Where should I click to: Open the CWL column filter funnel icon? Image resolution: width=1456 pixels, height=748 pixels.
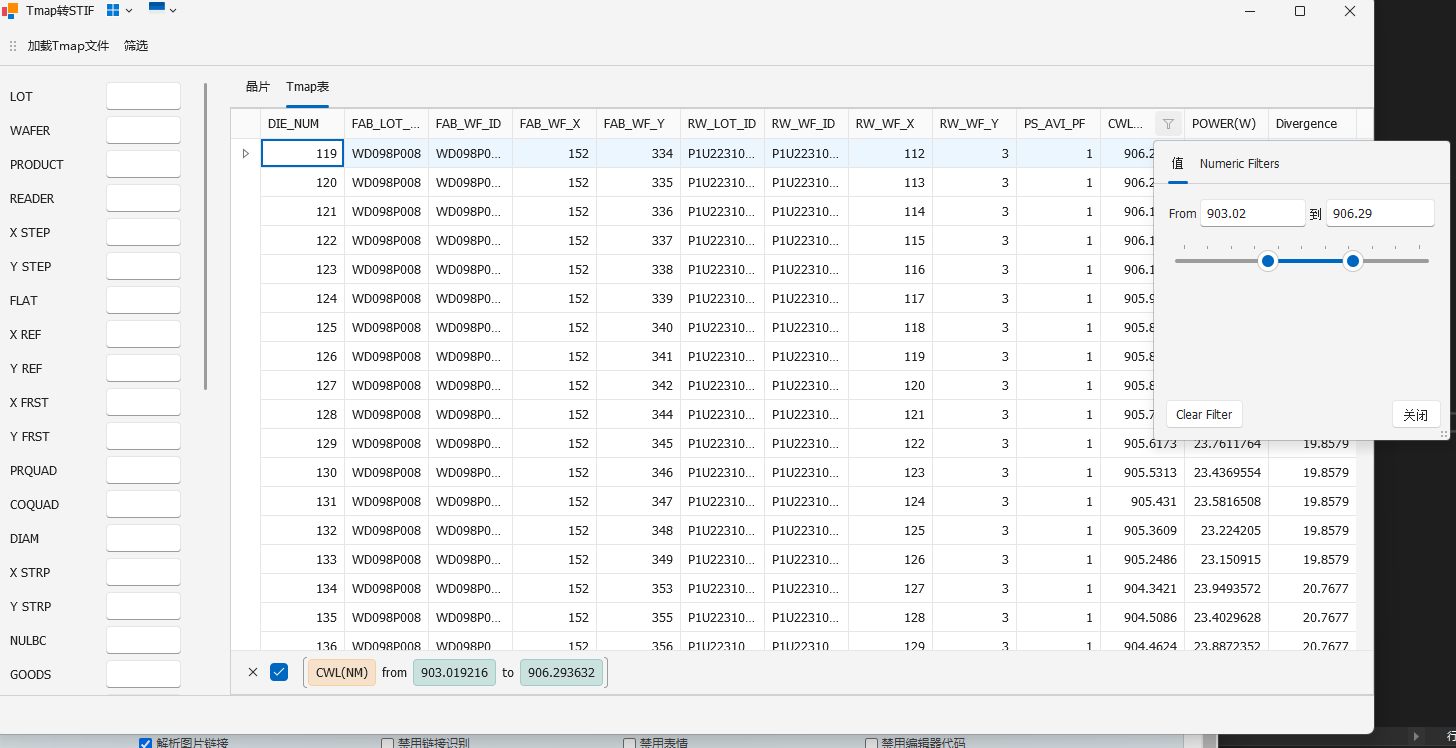tap(1168, 124)
